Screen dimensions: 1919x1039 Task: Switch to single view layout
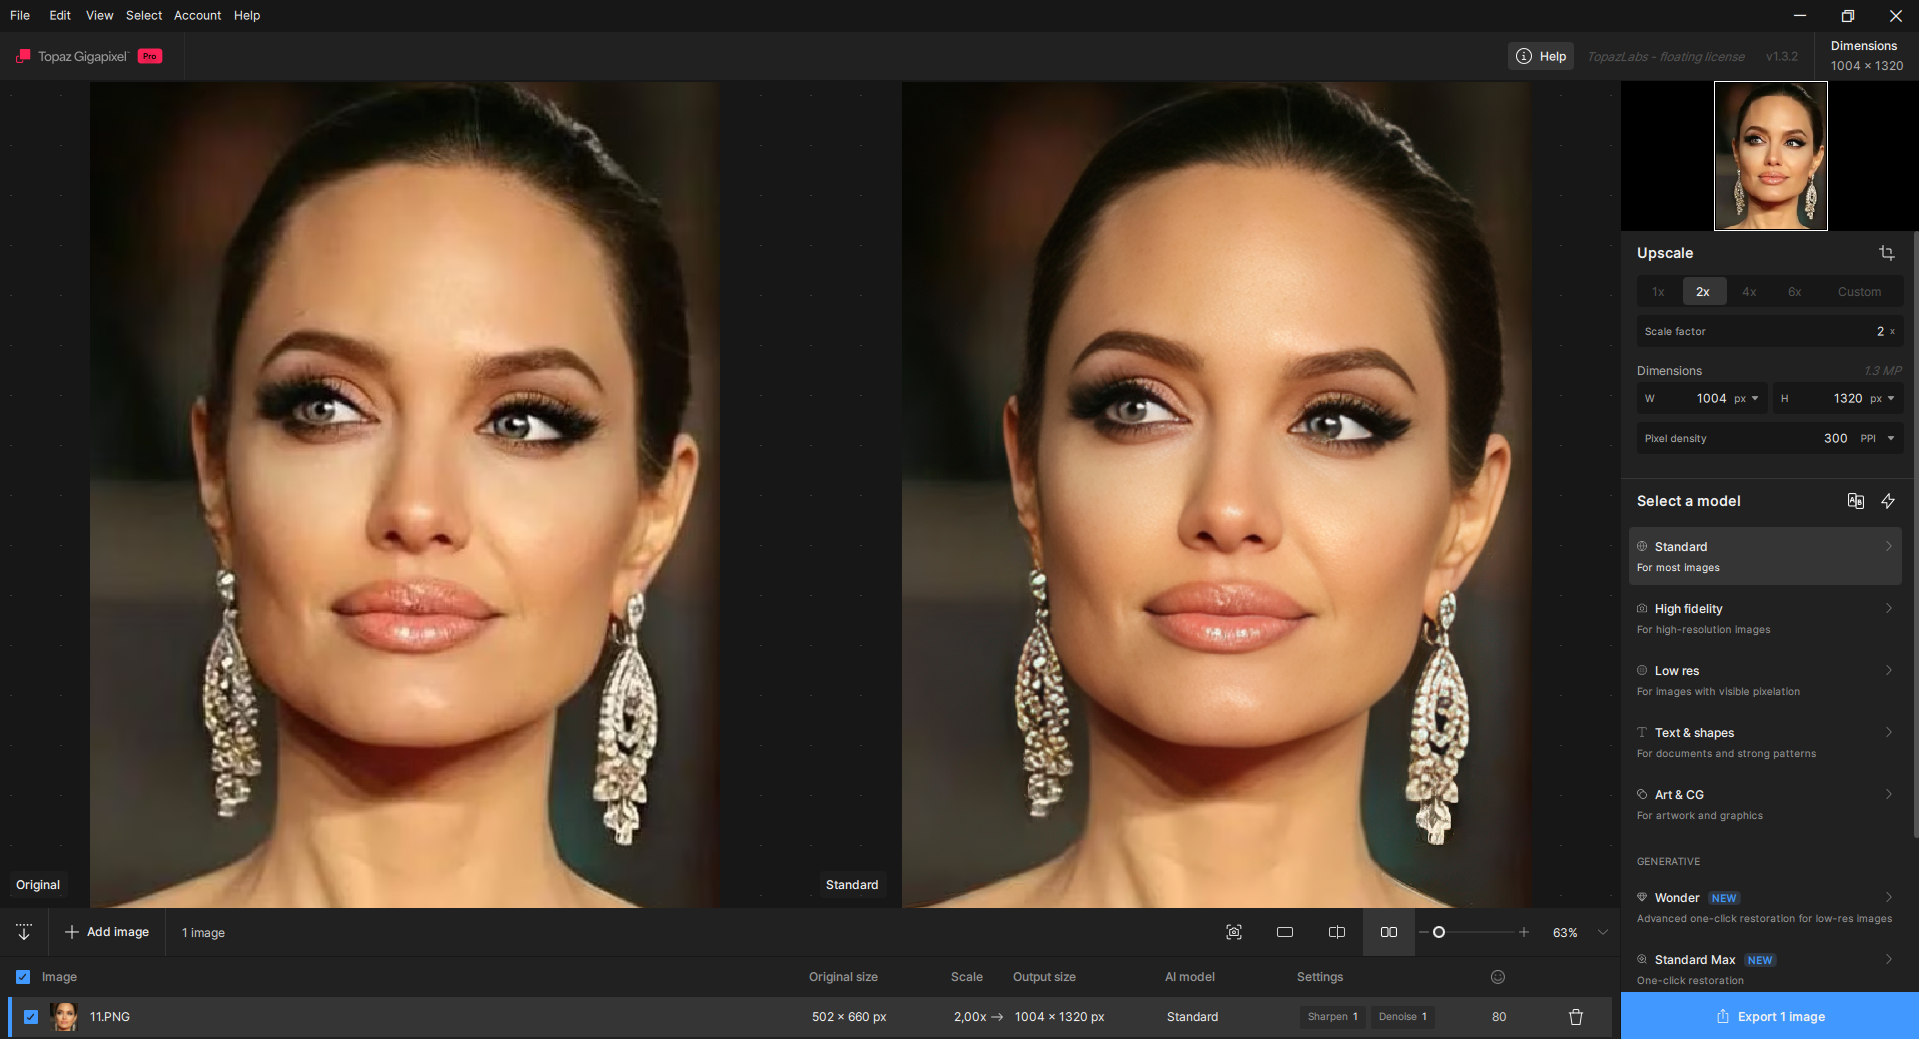pos(1285,932)
